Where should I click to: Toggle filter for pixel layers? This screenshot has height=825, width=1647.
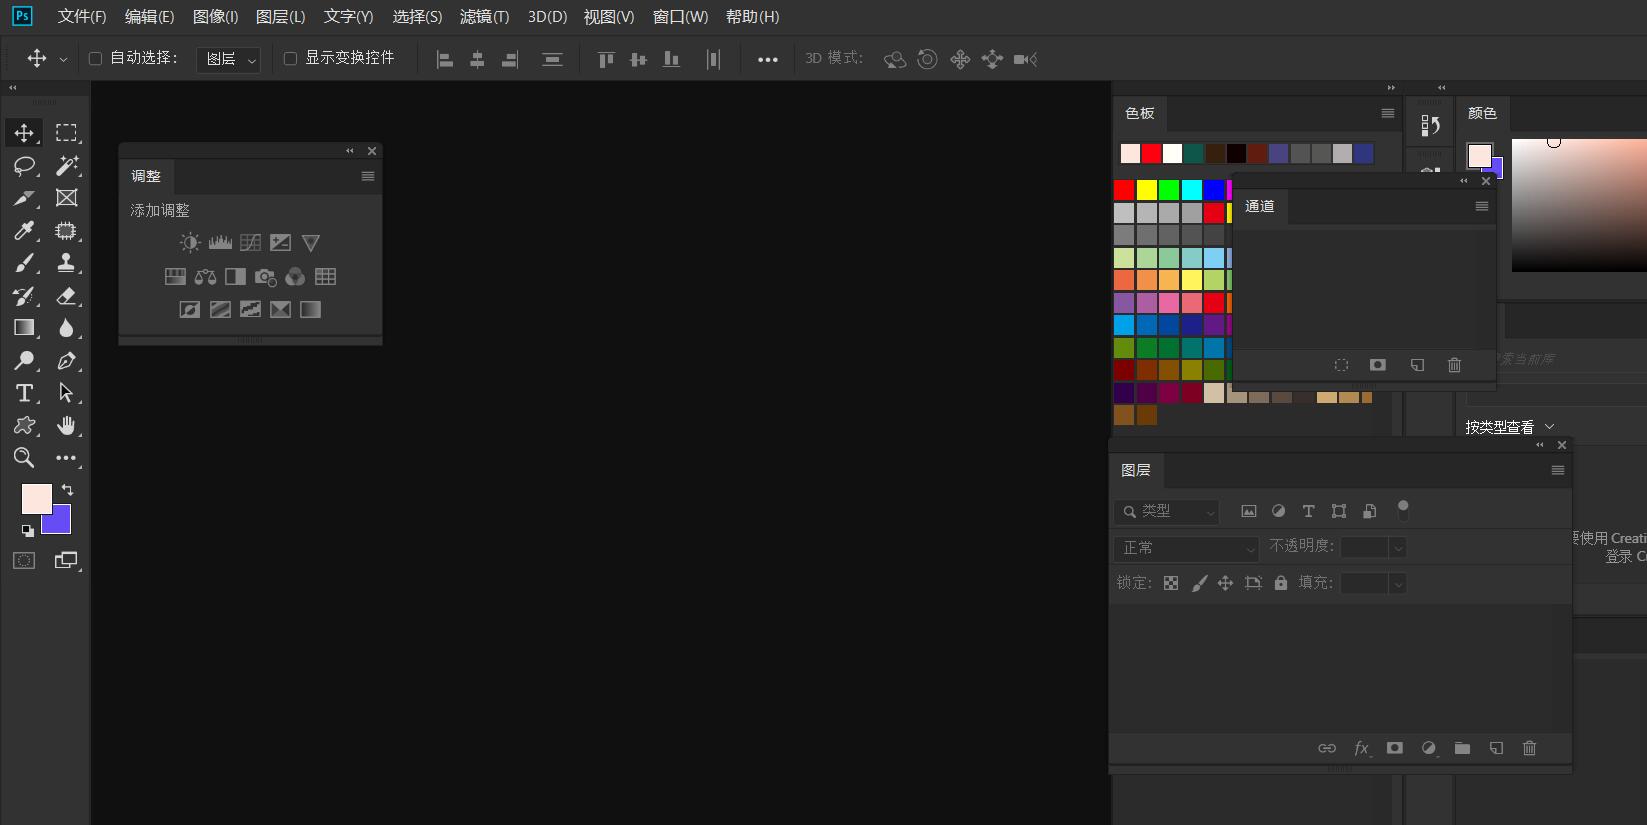pos(1249,511)
